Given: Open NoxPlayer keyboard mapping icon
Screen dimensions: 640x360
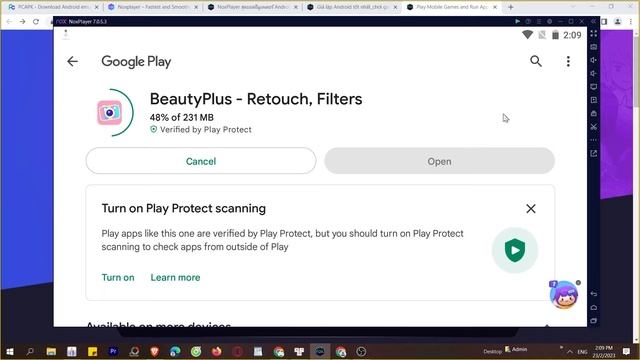Looking at the screenshot, I should (x=594, y=47).
